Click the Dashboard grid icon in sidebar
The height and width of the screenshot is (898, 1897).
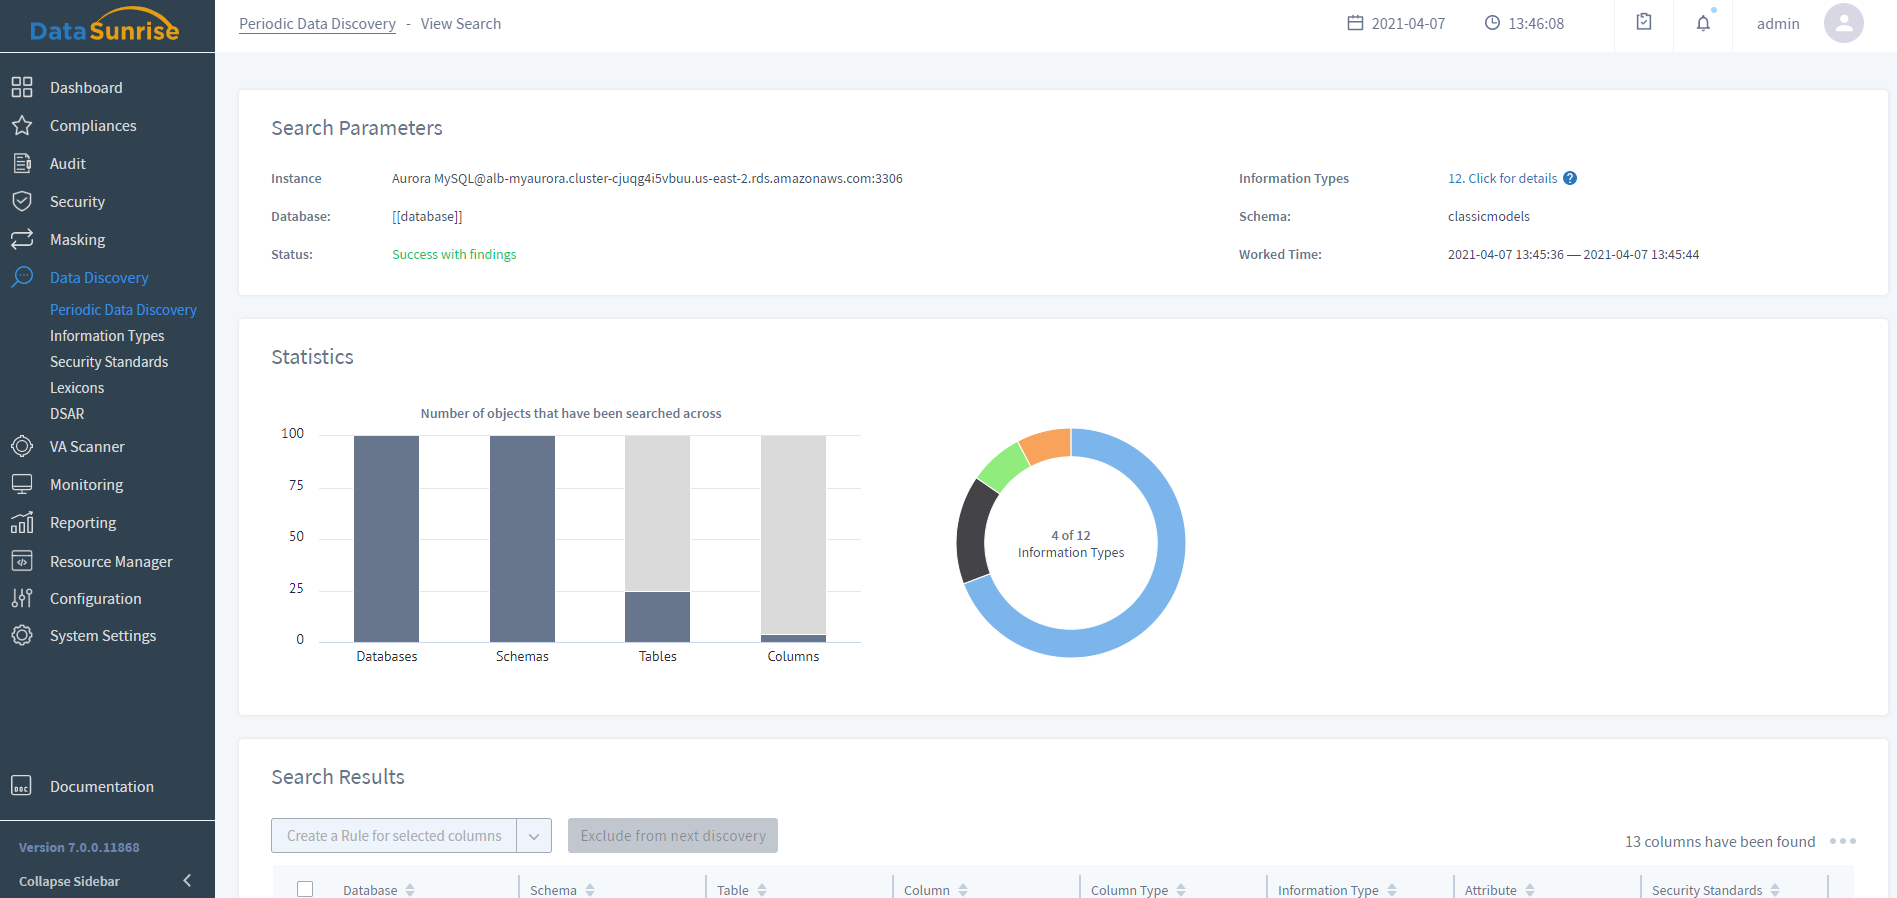click(22, 87)
